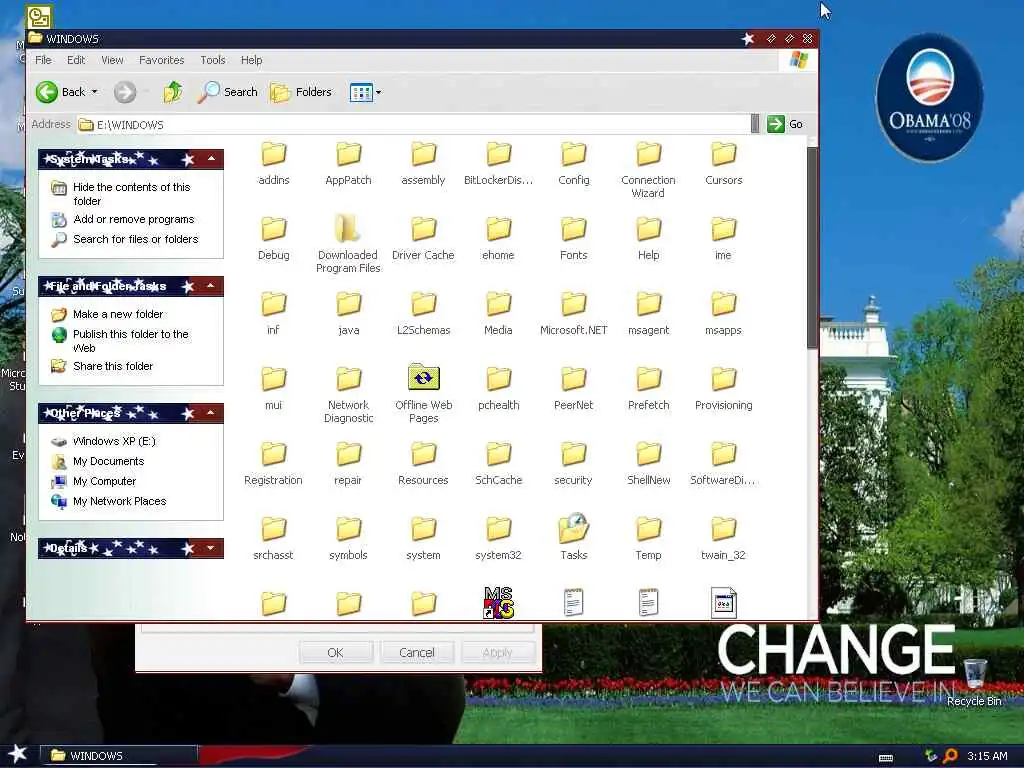Open the Views icon menu

click(x=361, y=92)
